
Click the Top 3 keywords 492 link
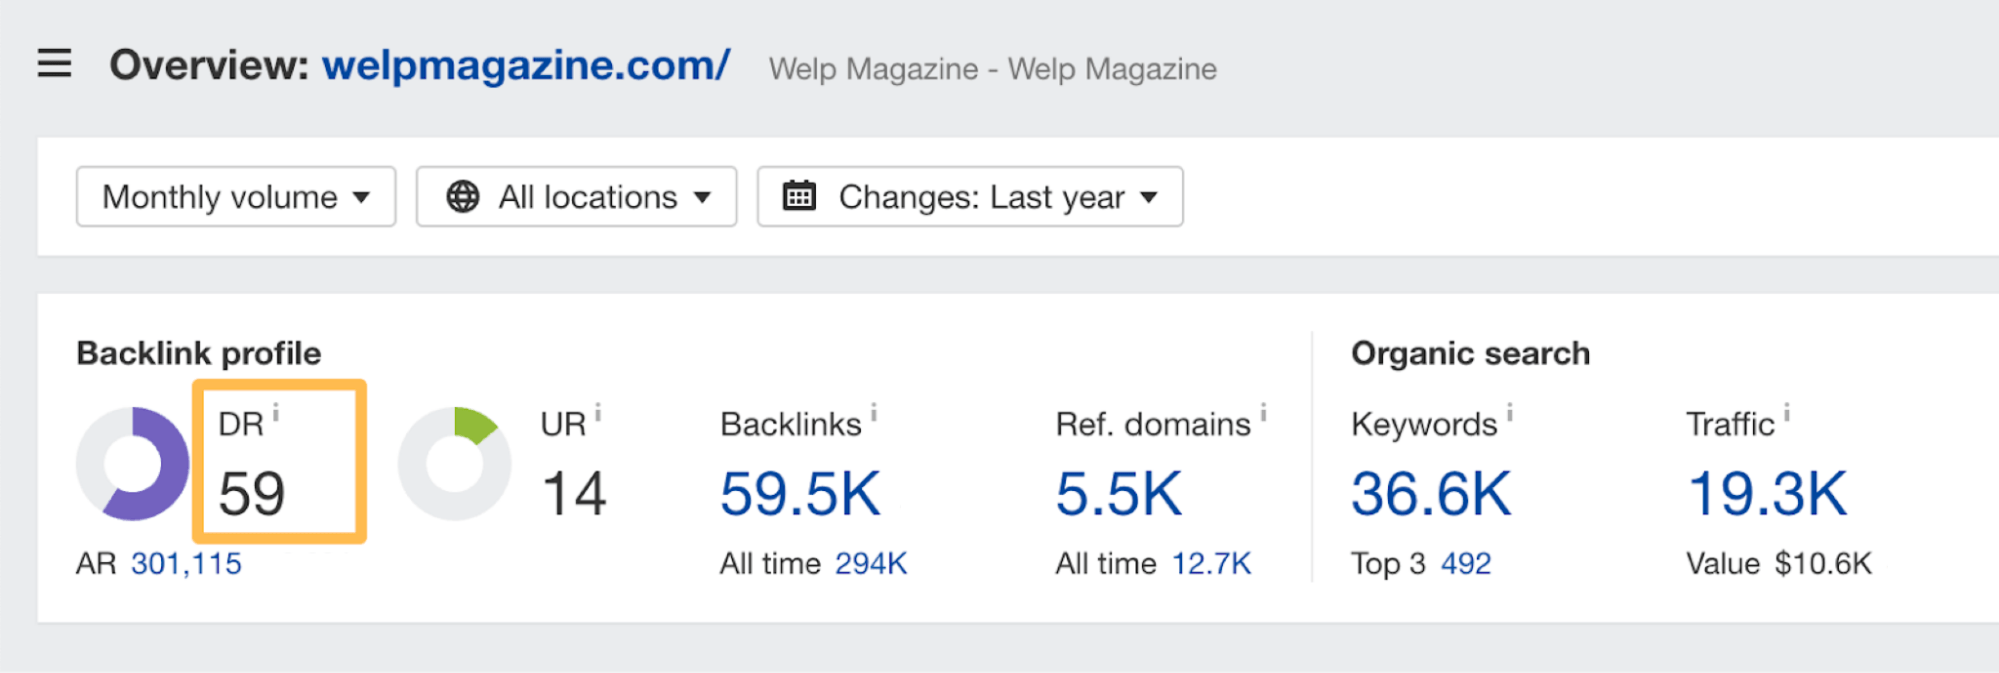tap(1466, 562)
